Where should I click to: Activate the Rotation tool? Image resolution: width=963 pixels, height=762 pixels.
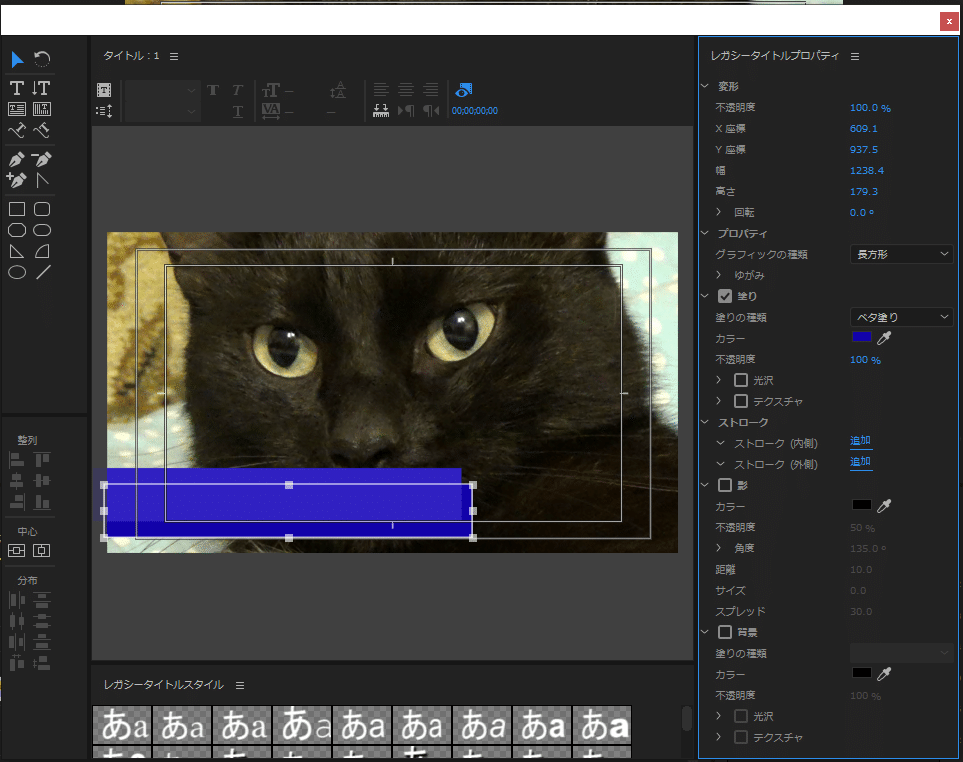click(x=42, y=60)
